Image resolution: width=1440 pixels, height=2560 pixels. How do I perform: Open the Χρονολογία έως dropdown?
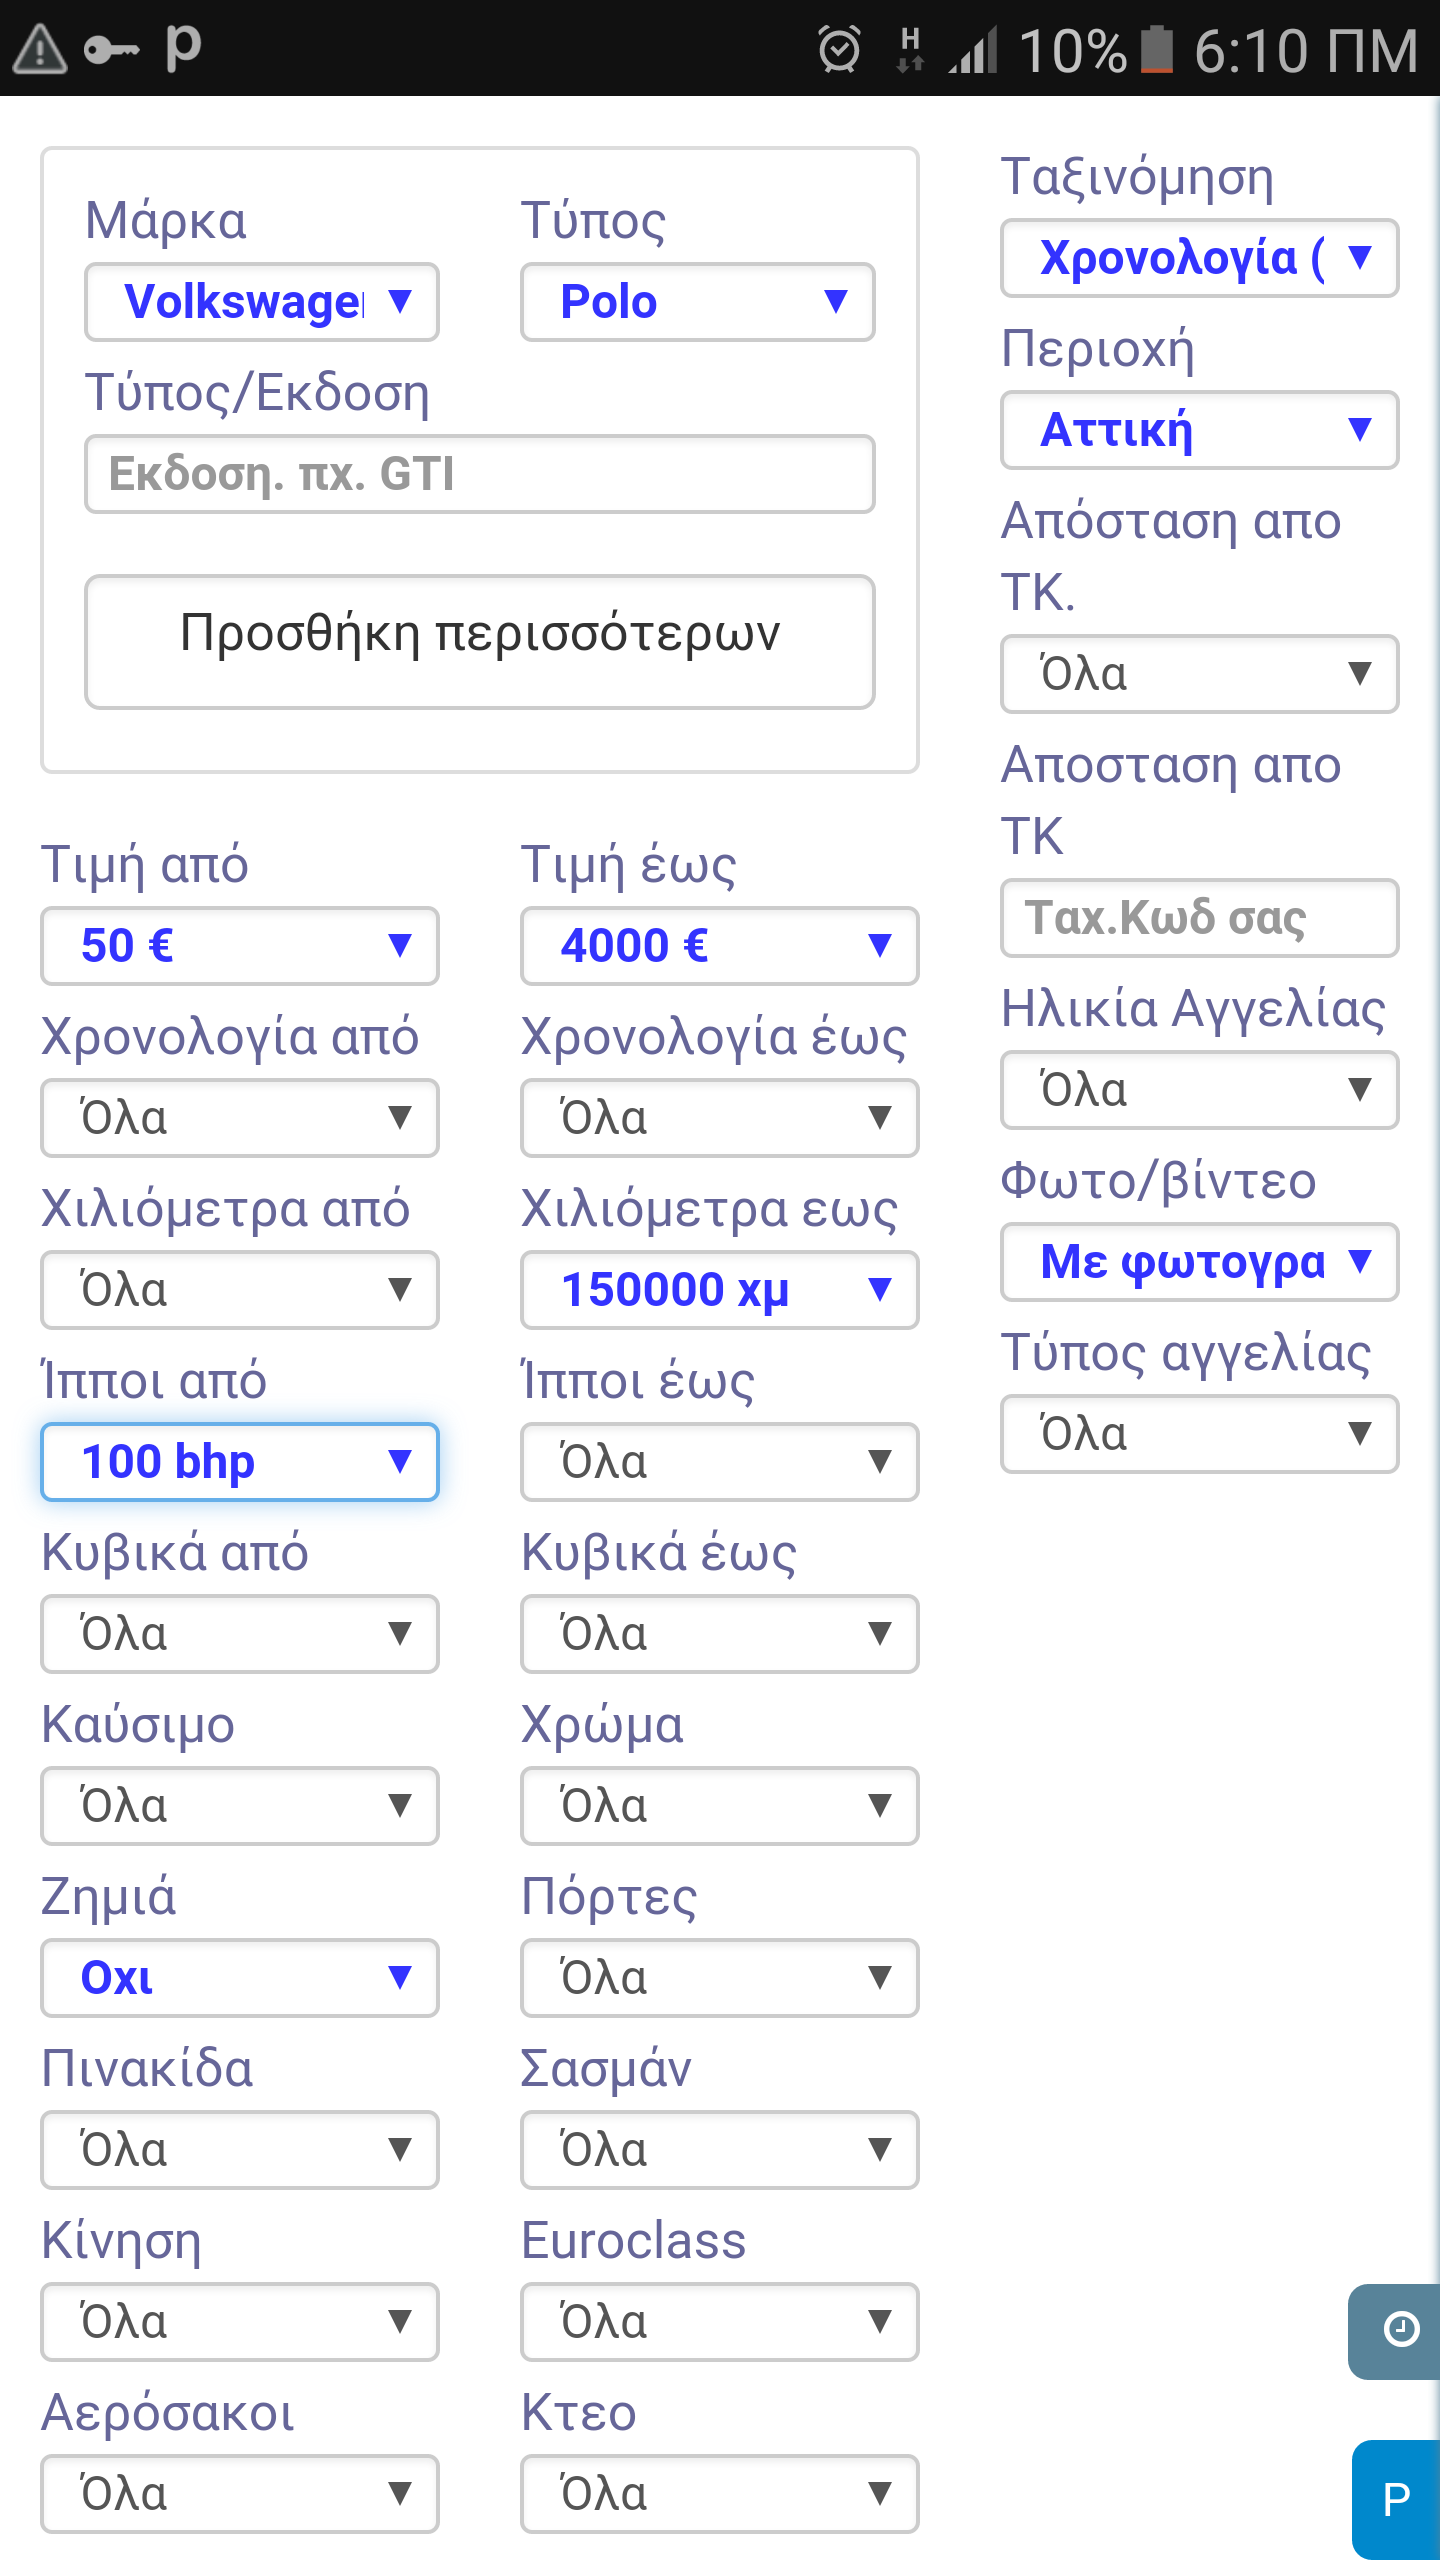(x=720, y=1118)
